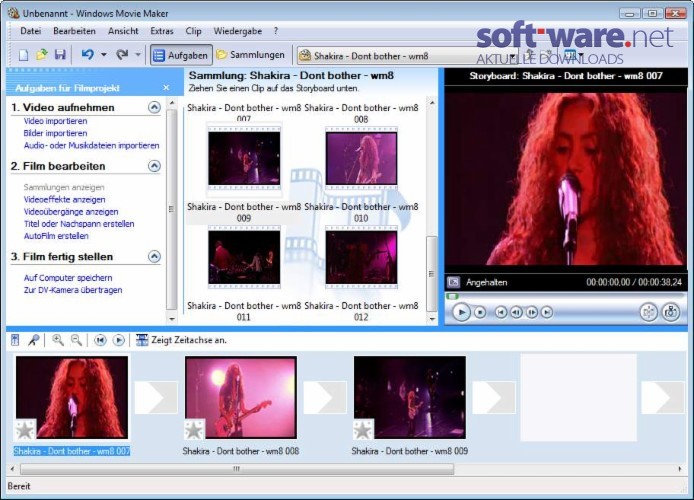The image size is (694, 500).
Task: Click the full screen icon beside Angehalten
Action: coord(453,282)
